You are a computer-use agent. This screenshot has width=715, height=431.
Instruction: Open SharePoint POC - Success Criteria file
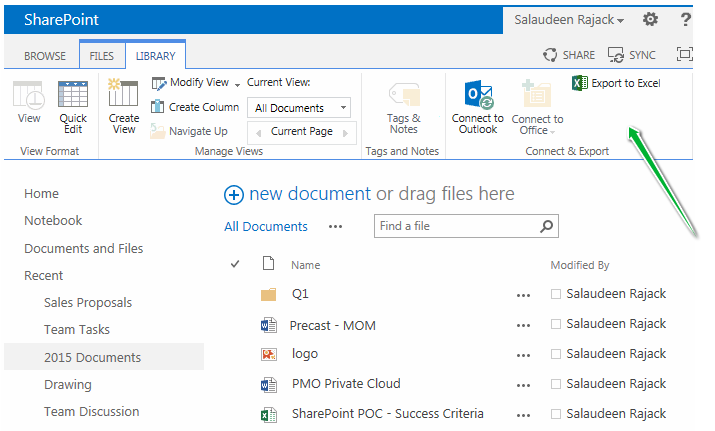[388, 414]
